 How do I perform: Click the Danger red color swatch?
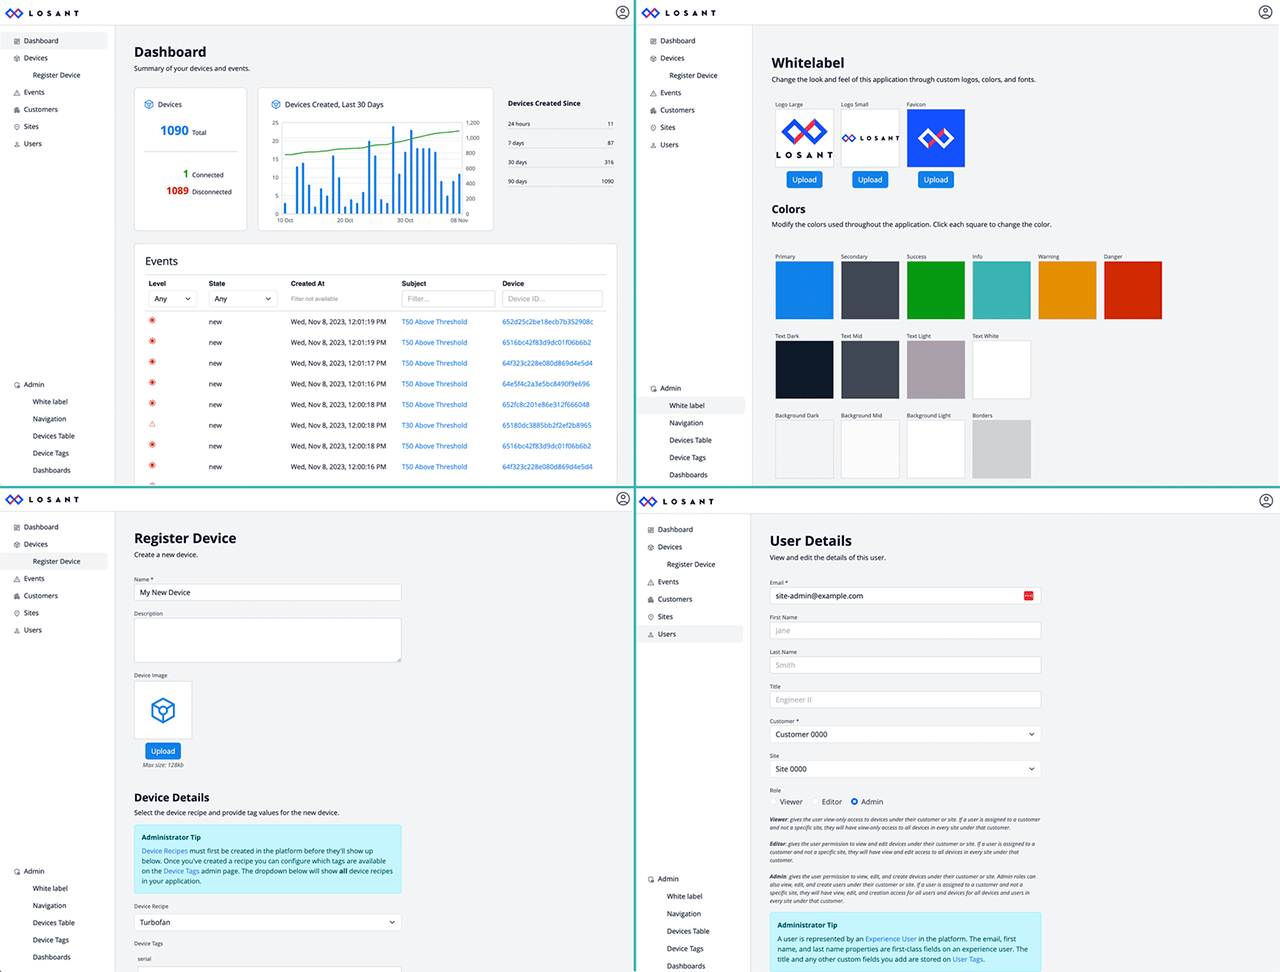click(x=1132, y=290)
